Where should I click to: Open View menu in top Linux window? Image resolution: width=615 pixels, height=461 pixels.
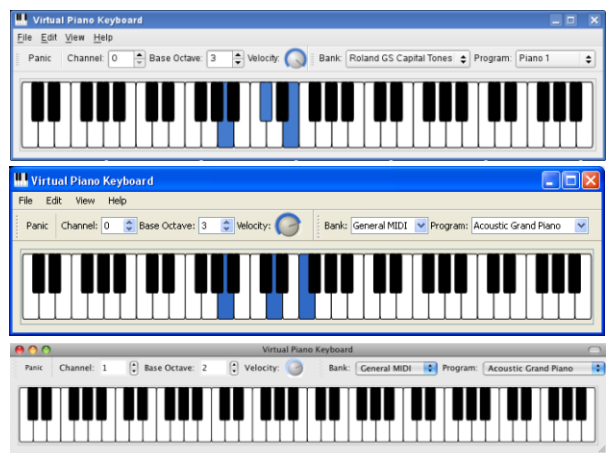point(75,38)
